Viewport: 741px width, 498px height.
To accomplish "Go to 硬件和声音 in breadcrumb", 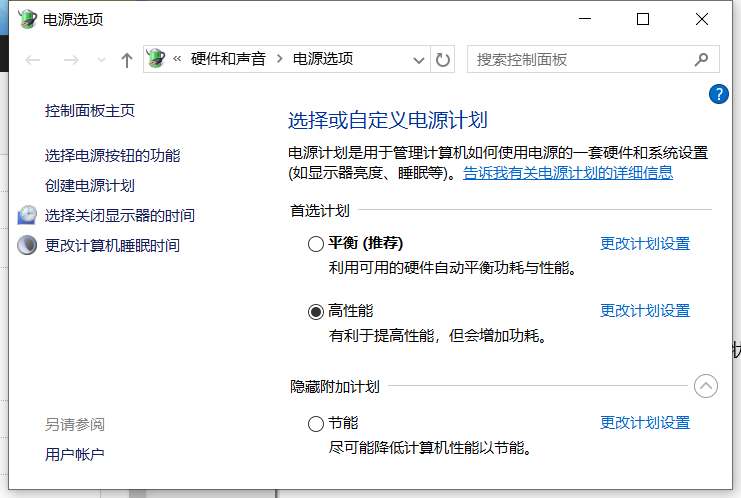I will 228,60.
